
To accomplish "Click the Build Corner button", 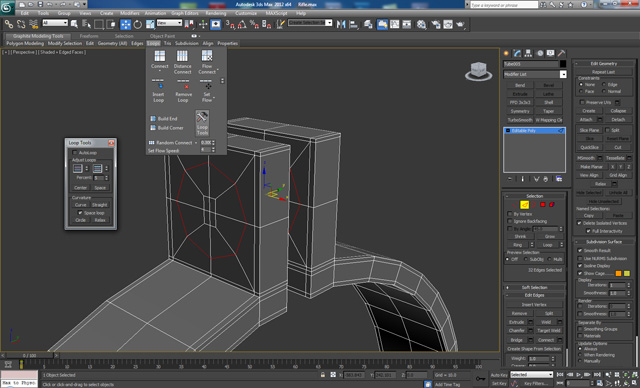I will [x=167, y=128].
